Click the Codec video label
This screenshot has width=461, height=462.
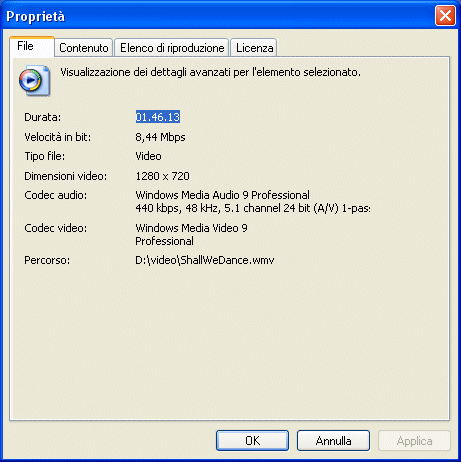(x=55, y=228)
